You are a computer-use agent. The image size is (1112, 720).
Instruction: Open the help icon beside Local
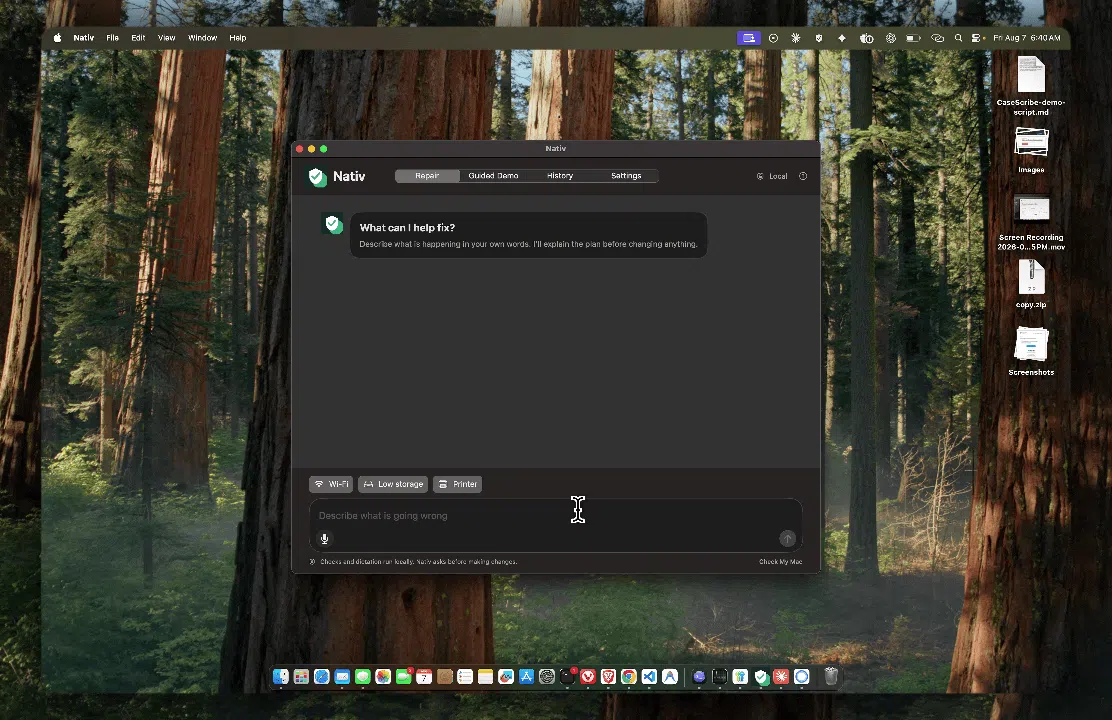[803, 176]
